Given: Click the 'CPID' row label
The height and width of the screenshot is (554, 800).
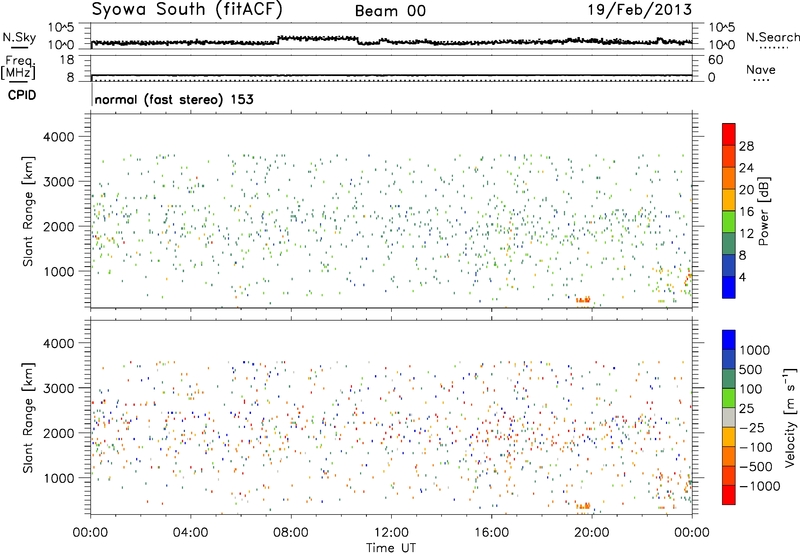Looking at the screenshot, I should tap(22, 95).
